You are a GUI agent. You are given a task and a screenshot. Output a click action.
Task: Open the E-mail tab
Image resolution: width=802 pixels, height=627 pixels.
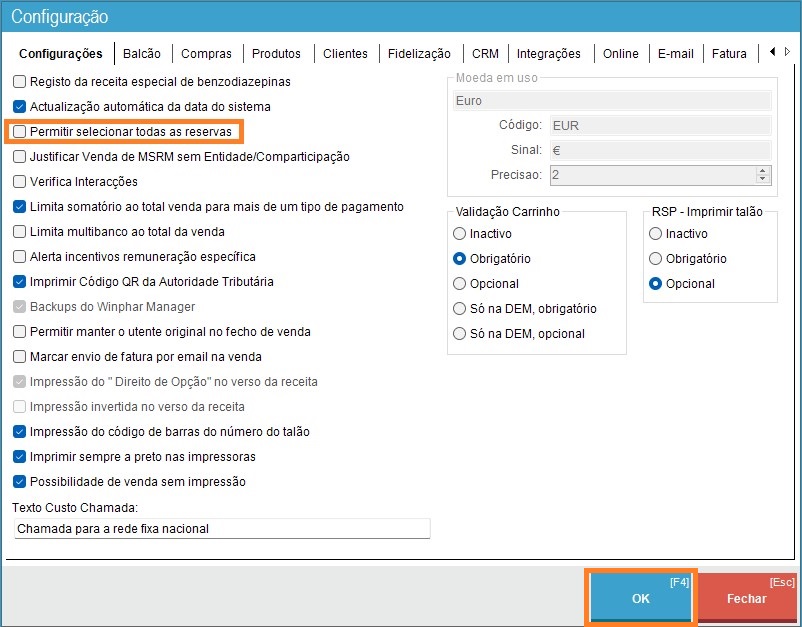click(675, 54)
